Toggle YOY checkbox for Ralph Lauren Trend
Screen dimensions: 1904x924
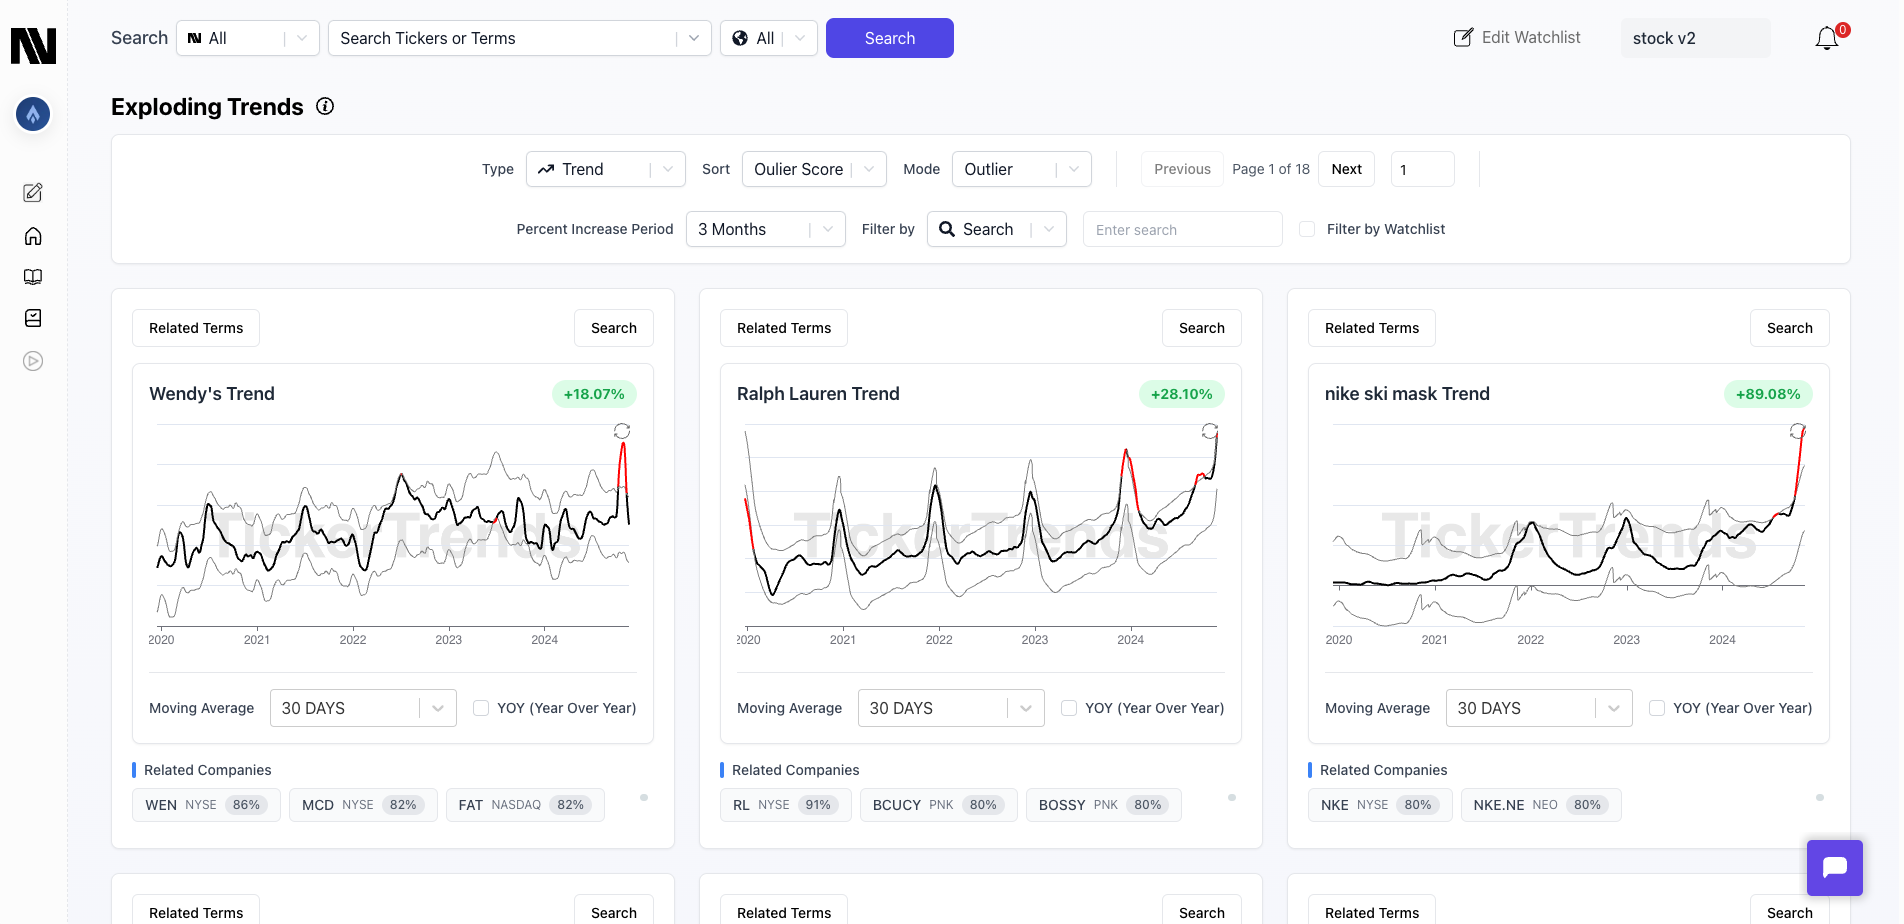(1069, 708)
